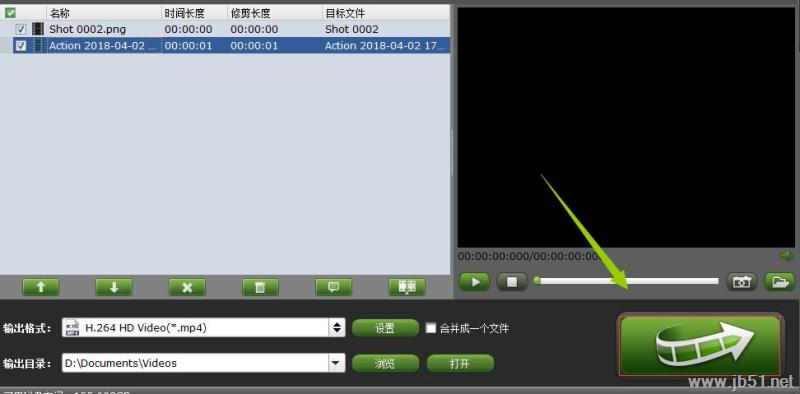The width and height of the screenshot is (800, 394).
Task: Click the 设置 settings button
Action: (x=385, y=328)
